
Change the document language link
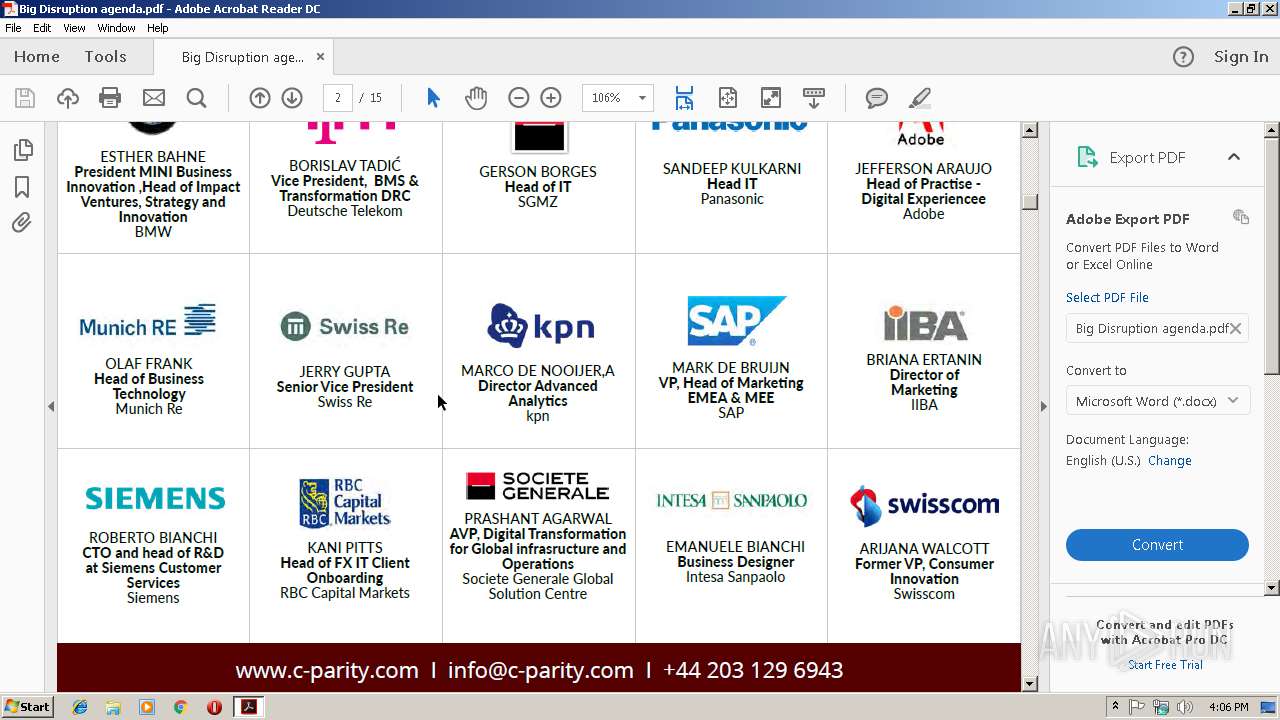click(1169, 461)
